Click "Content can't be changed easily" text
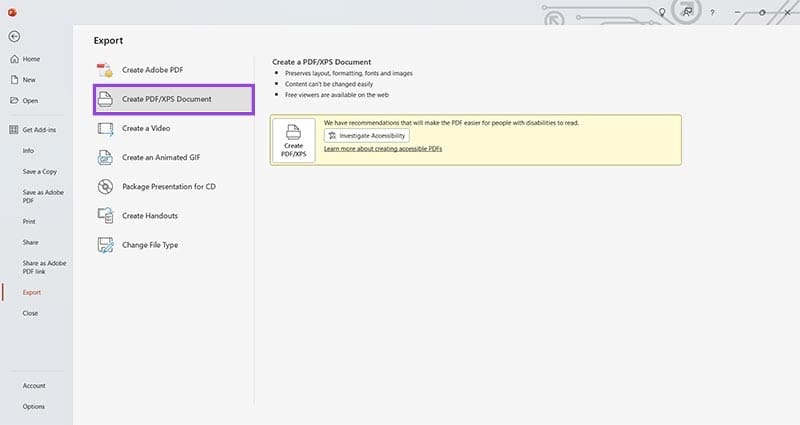Screen dimensions: 800x425 tap(329, 84)
